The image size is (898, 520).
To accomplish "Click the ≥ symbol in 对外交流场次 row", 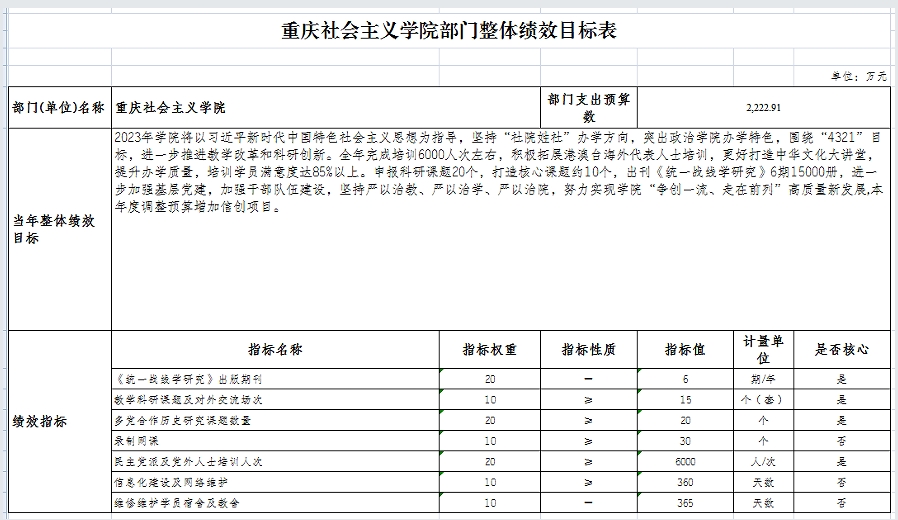I will click(x=589, y=400).
